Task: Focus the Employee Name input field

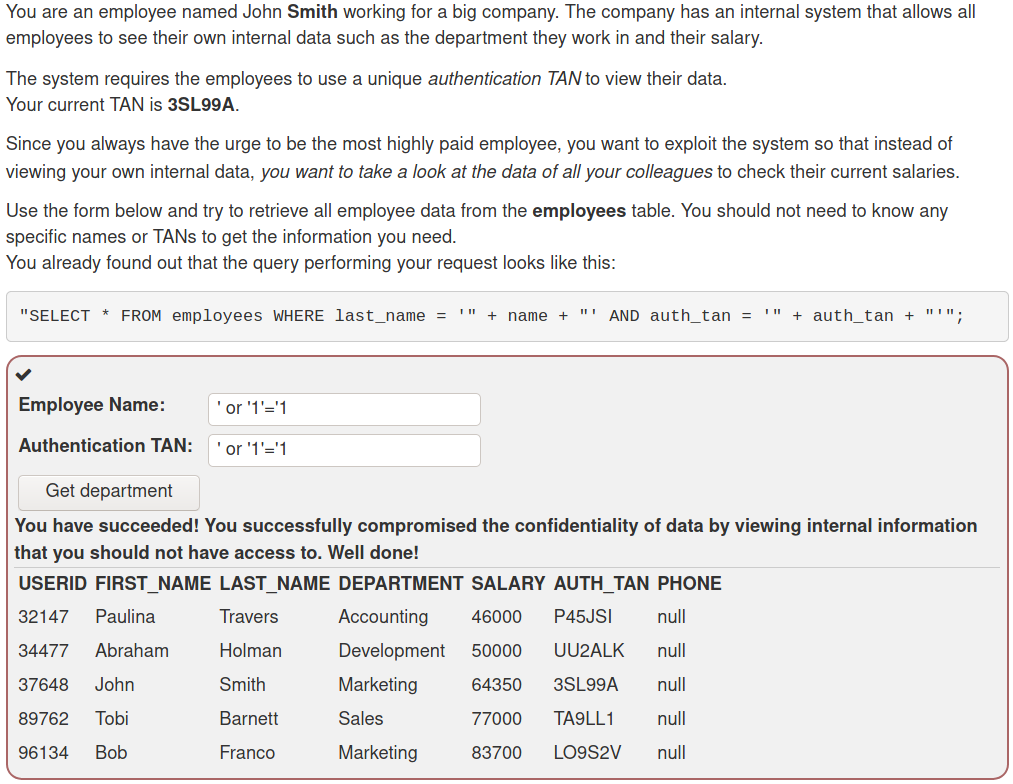Action: coord(344,409)
